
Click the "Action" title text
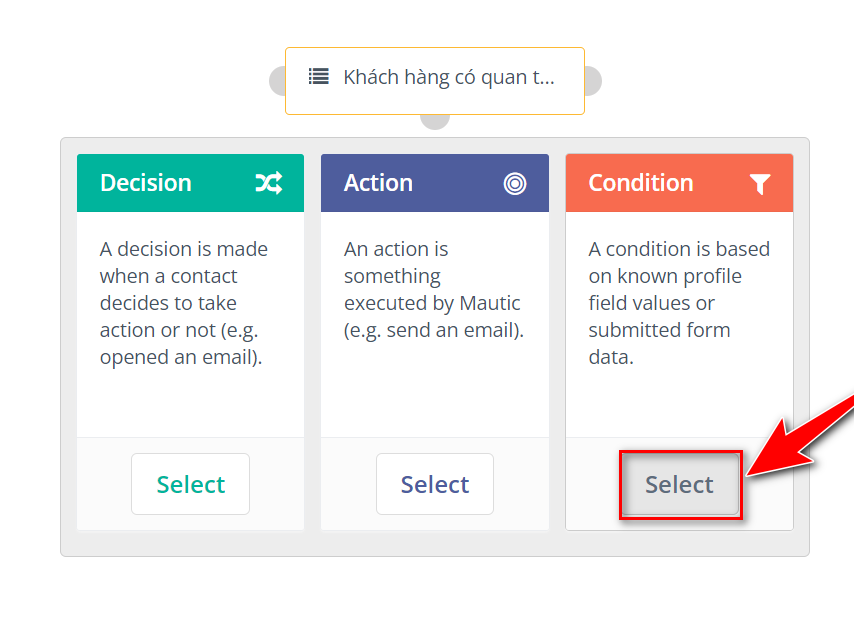(x=378, y=183)
